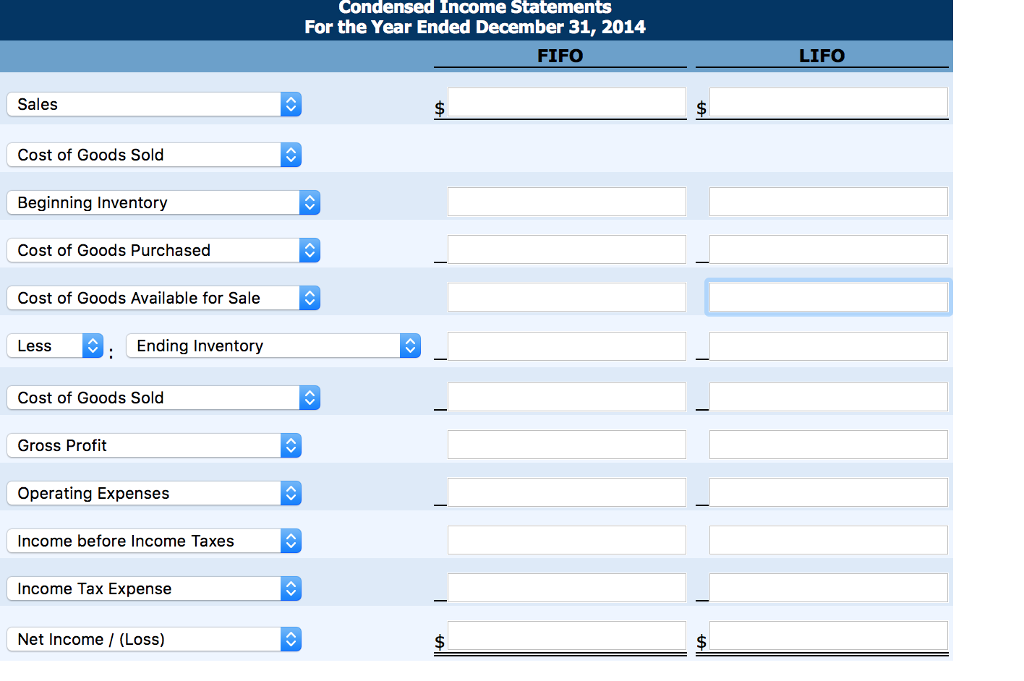Click the LIFO Cost of Goods Purchased field
The width and height of the screenshot is (1024, 681).
pyautogui.click(x=828, y=249)
